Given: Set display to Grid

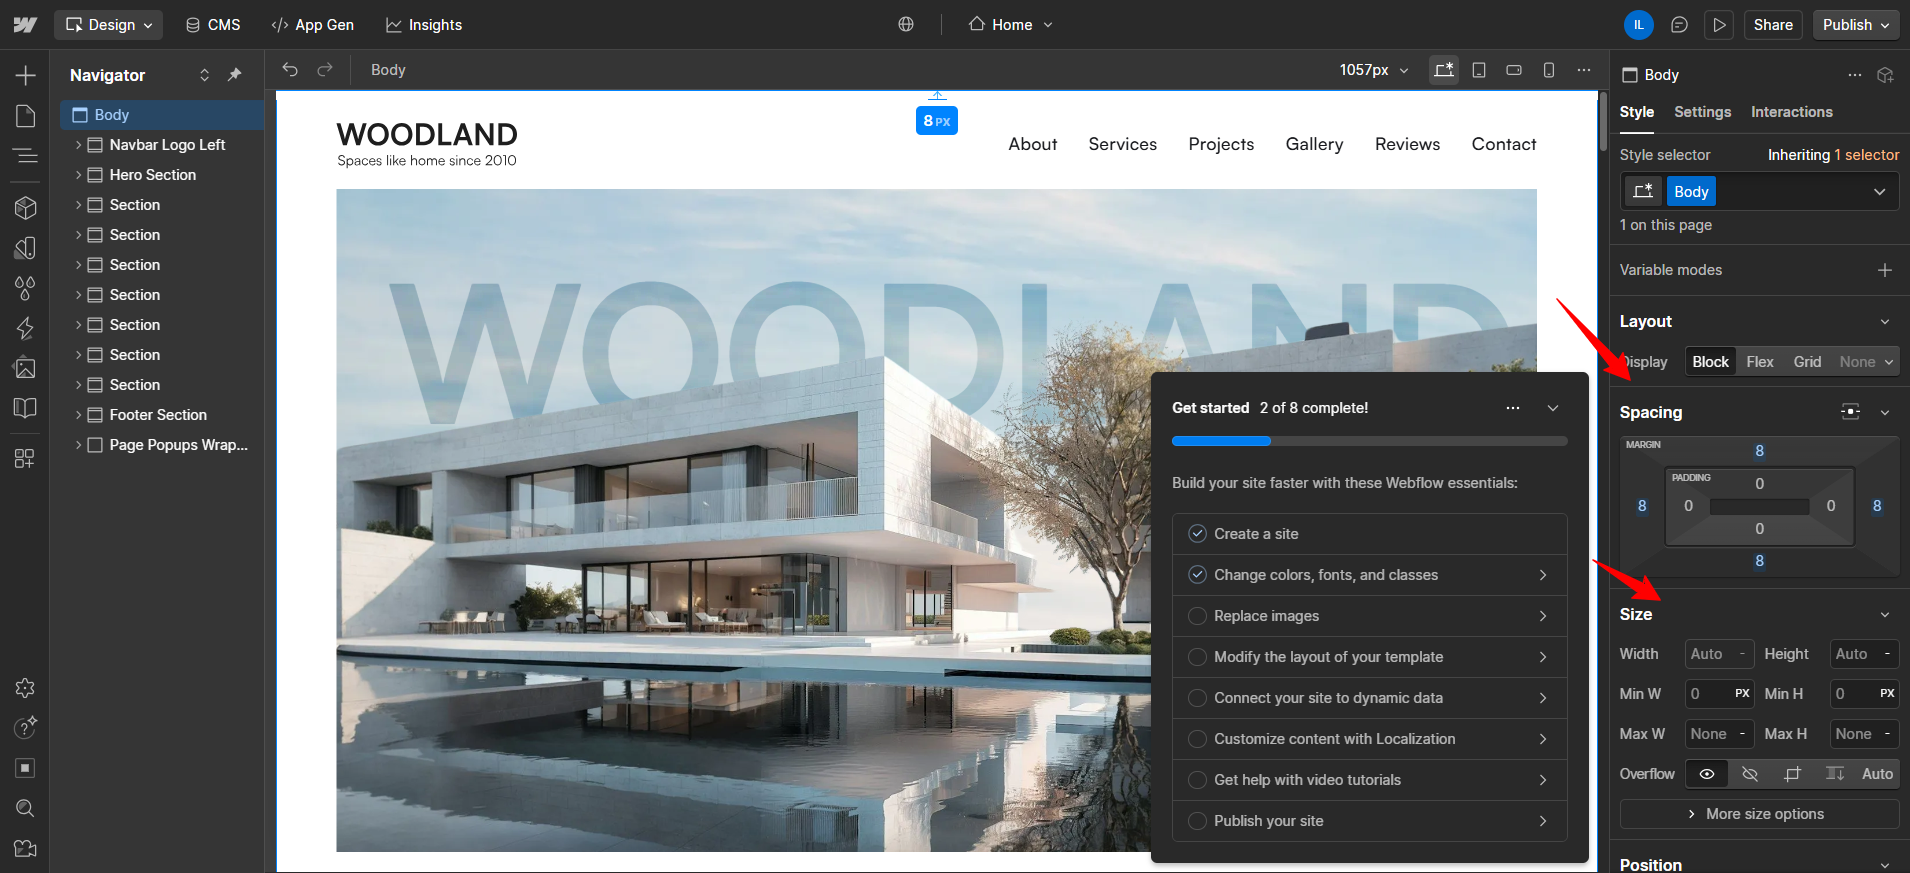Looking at the screenshot, I should [1807, 362].
